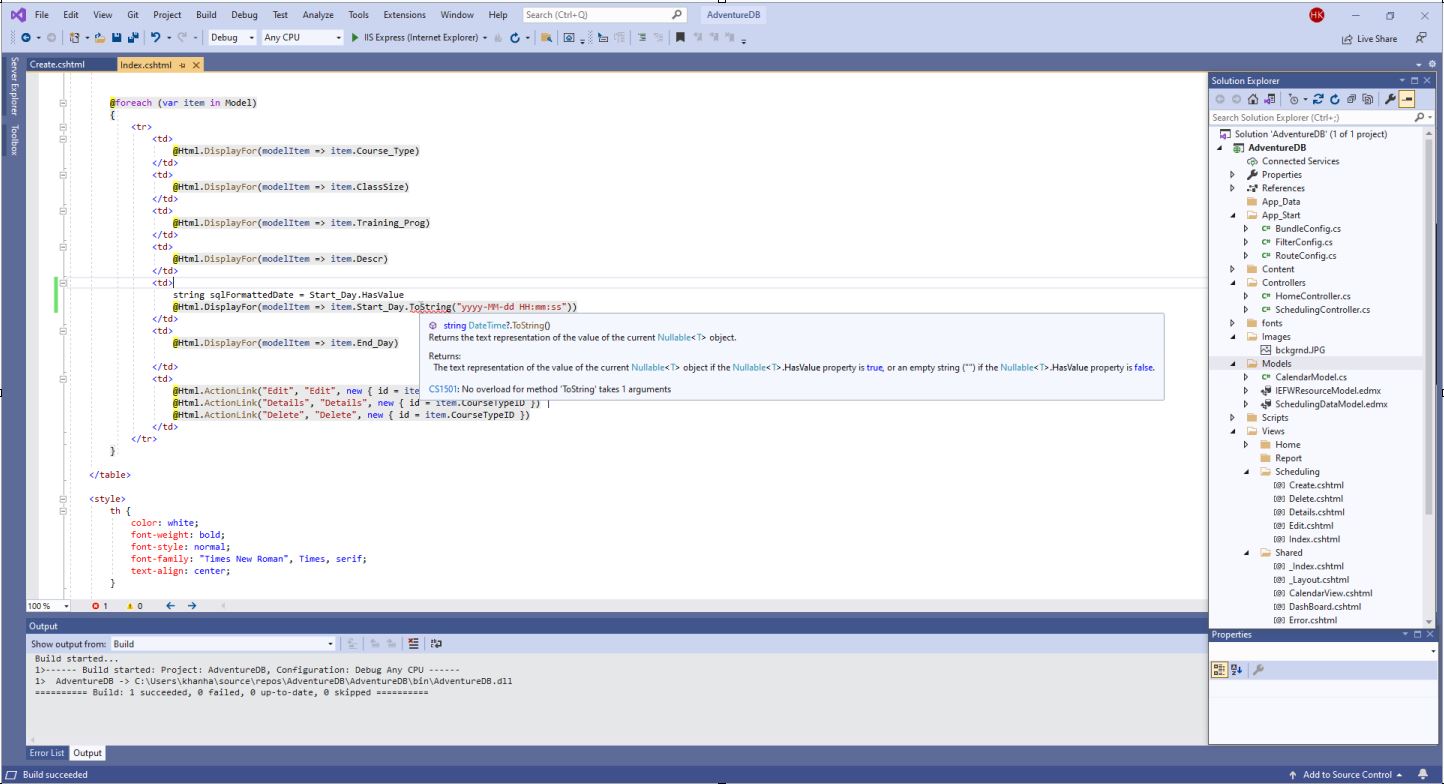Click the Open File folder icon

(x=100, y=38)
